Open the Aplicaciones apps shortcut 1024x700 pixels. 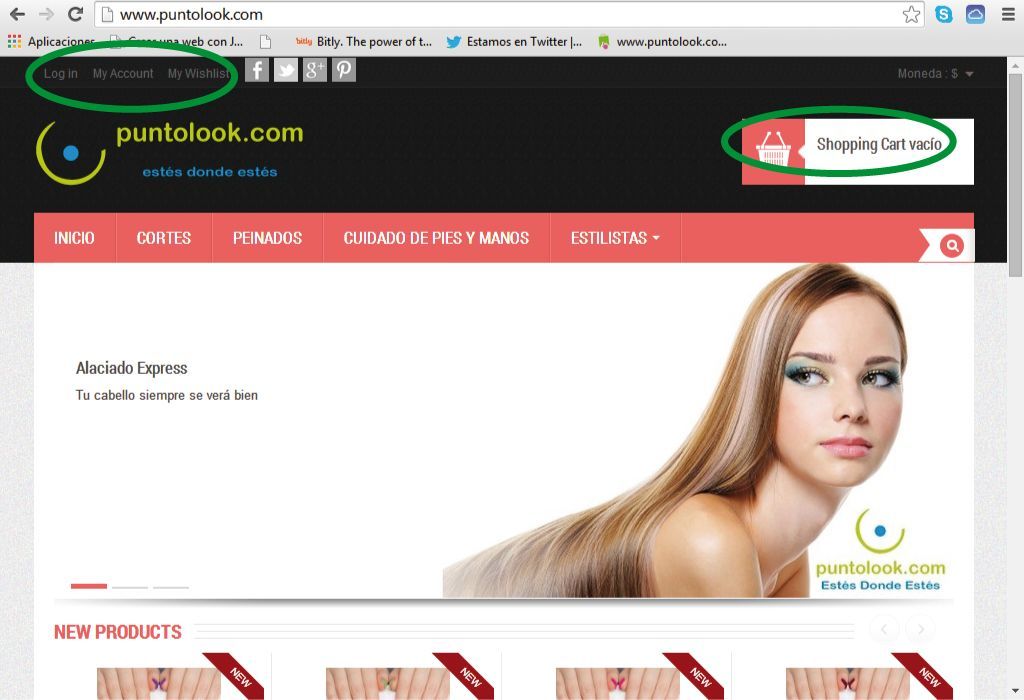(x=51, y=42)
